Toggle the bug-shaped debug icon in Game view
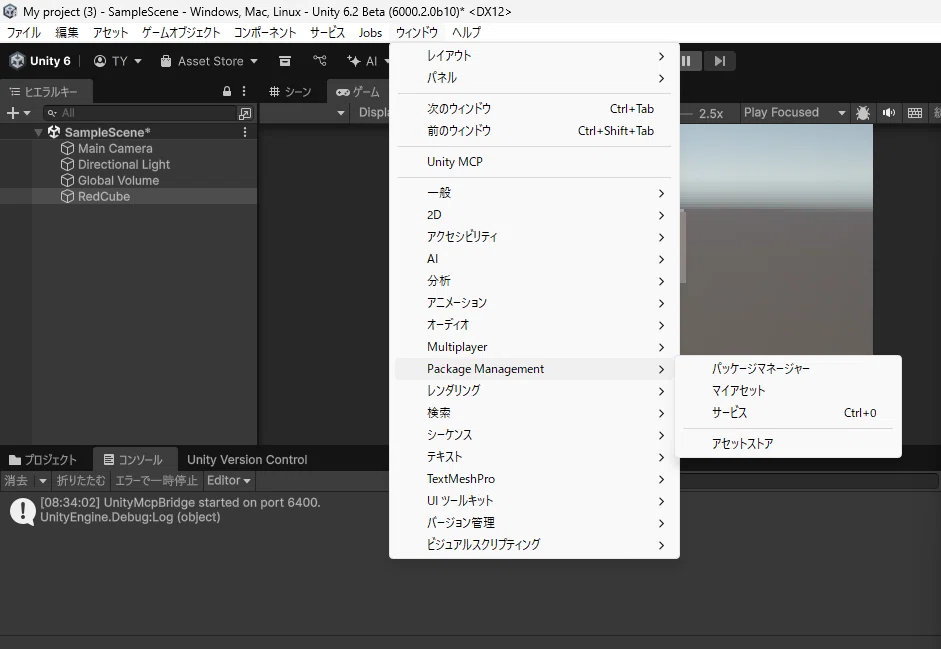 (863, 112)
